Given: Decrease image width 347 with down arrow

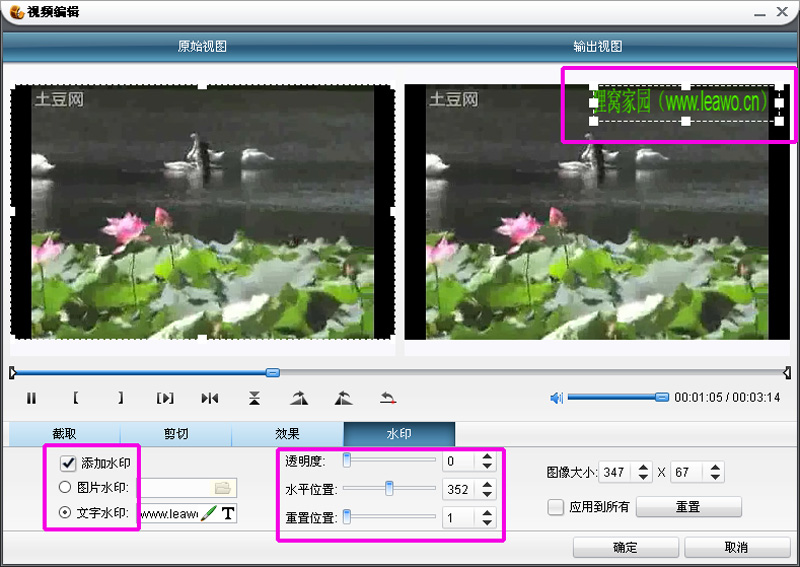Looking at the screenshot, I should point(643,477).
